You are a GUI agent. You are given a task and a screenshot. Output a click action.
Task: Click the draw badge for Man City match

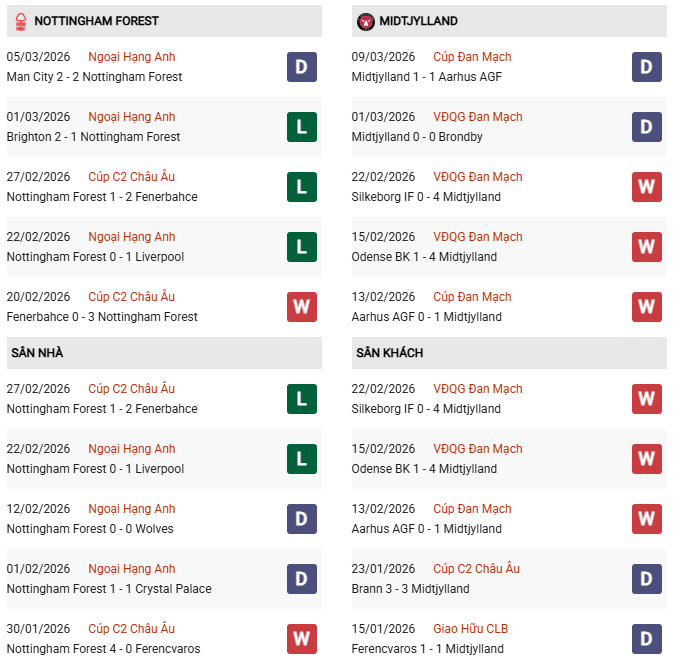pyautogui.click(x=301, y=67)
